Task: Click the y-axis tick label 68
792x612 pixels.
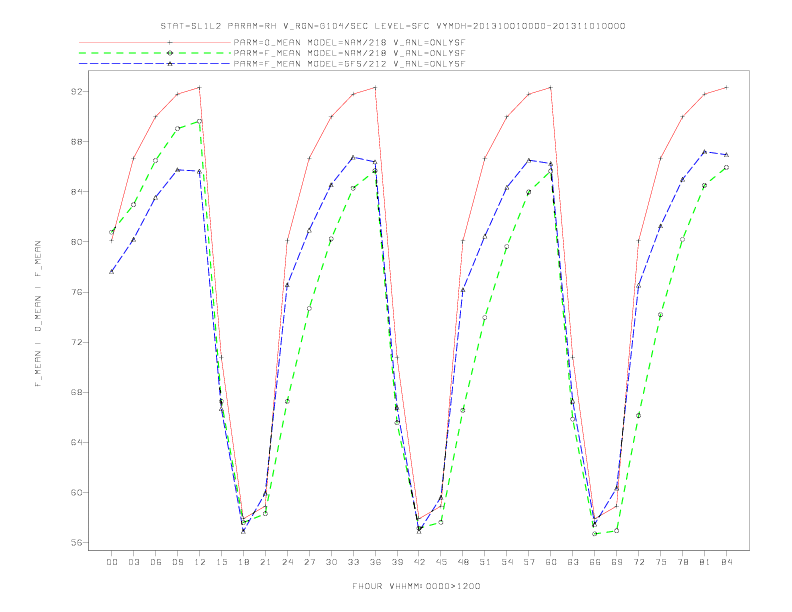Action: 76,392
